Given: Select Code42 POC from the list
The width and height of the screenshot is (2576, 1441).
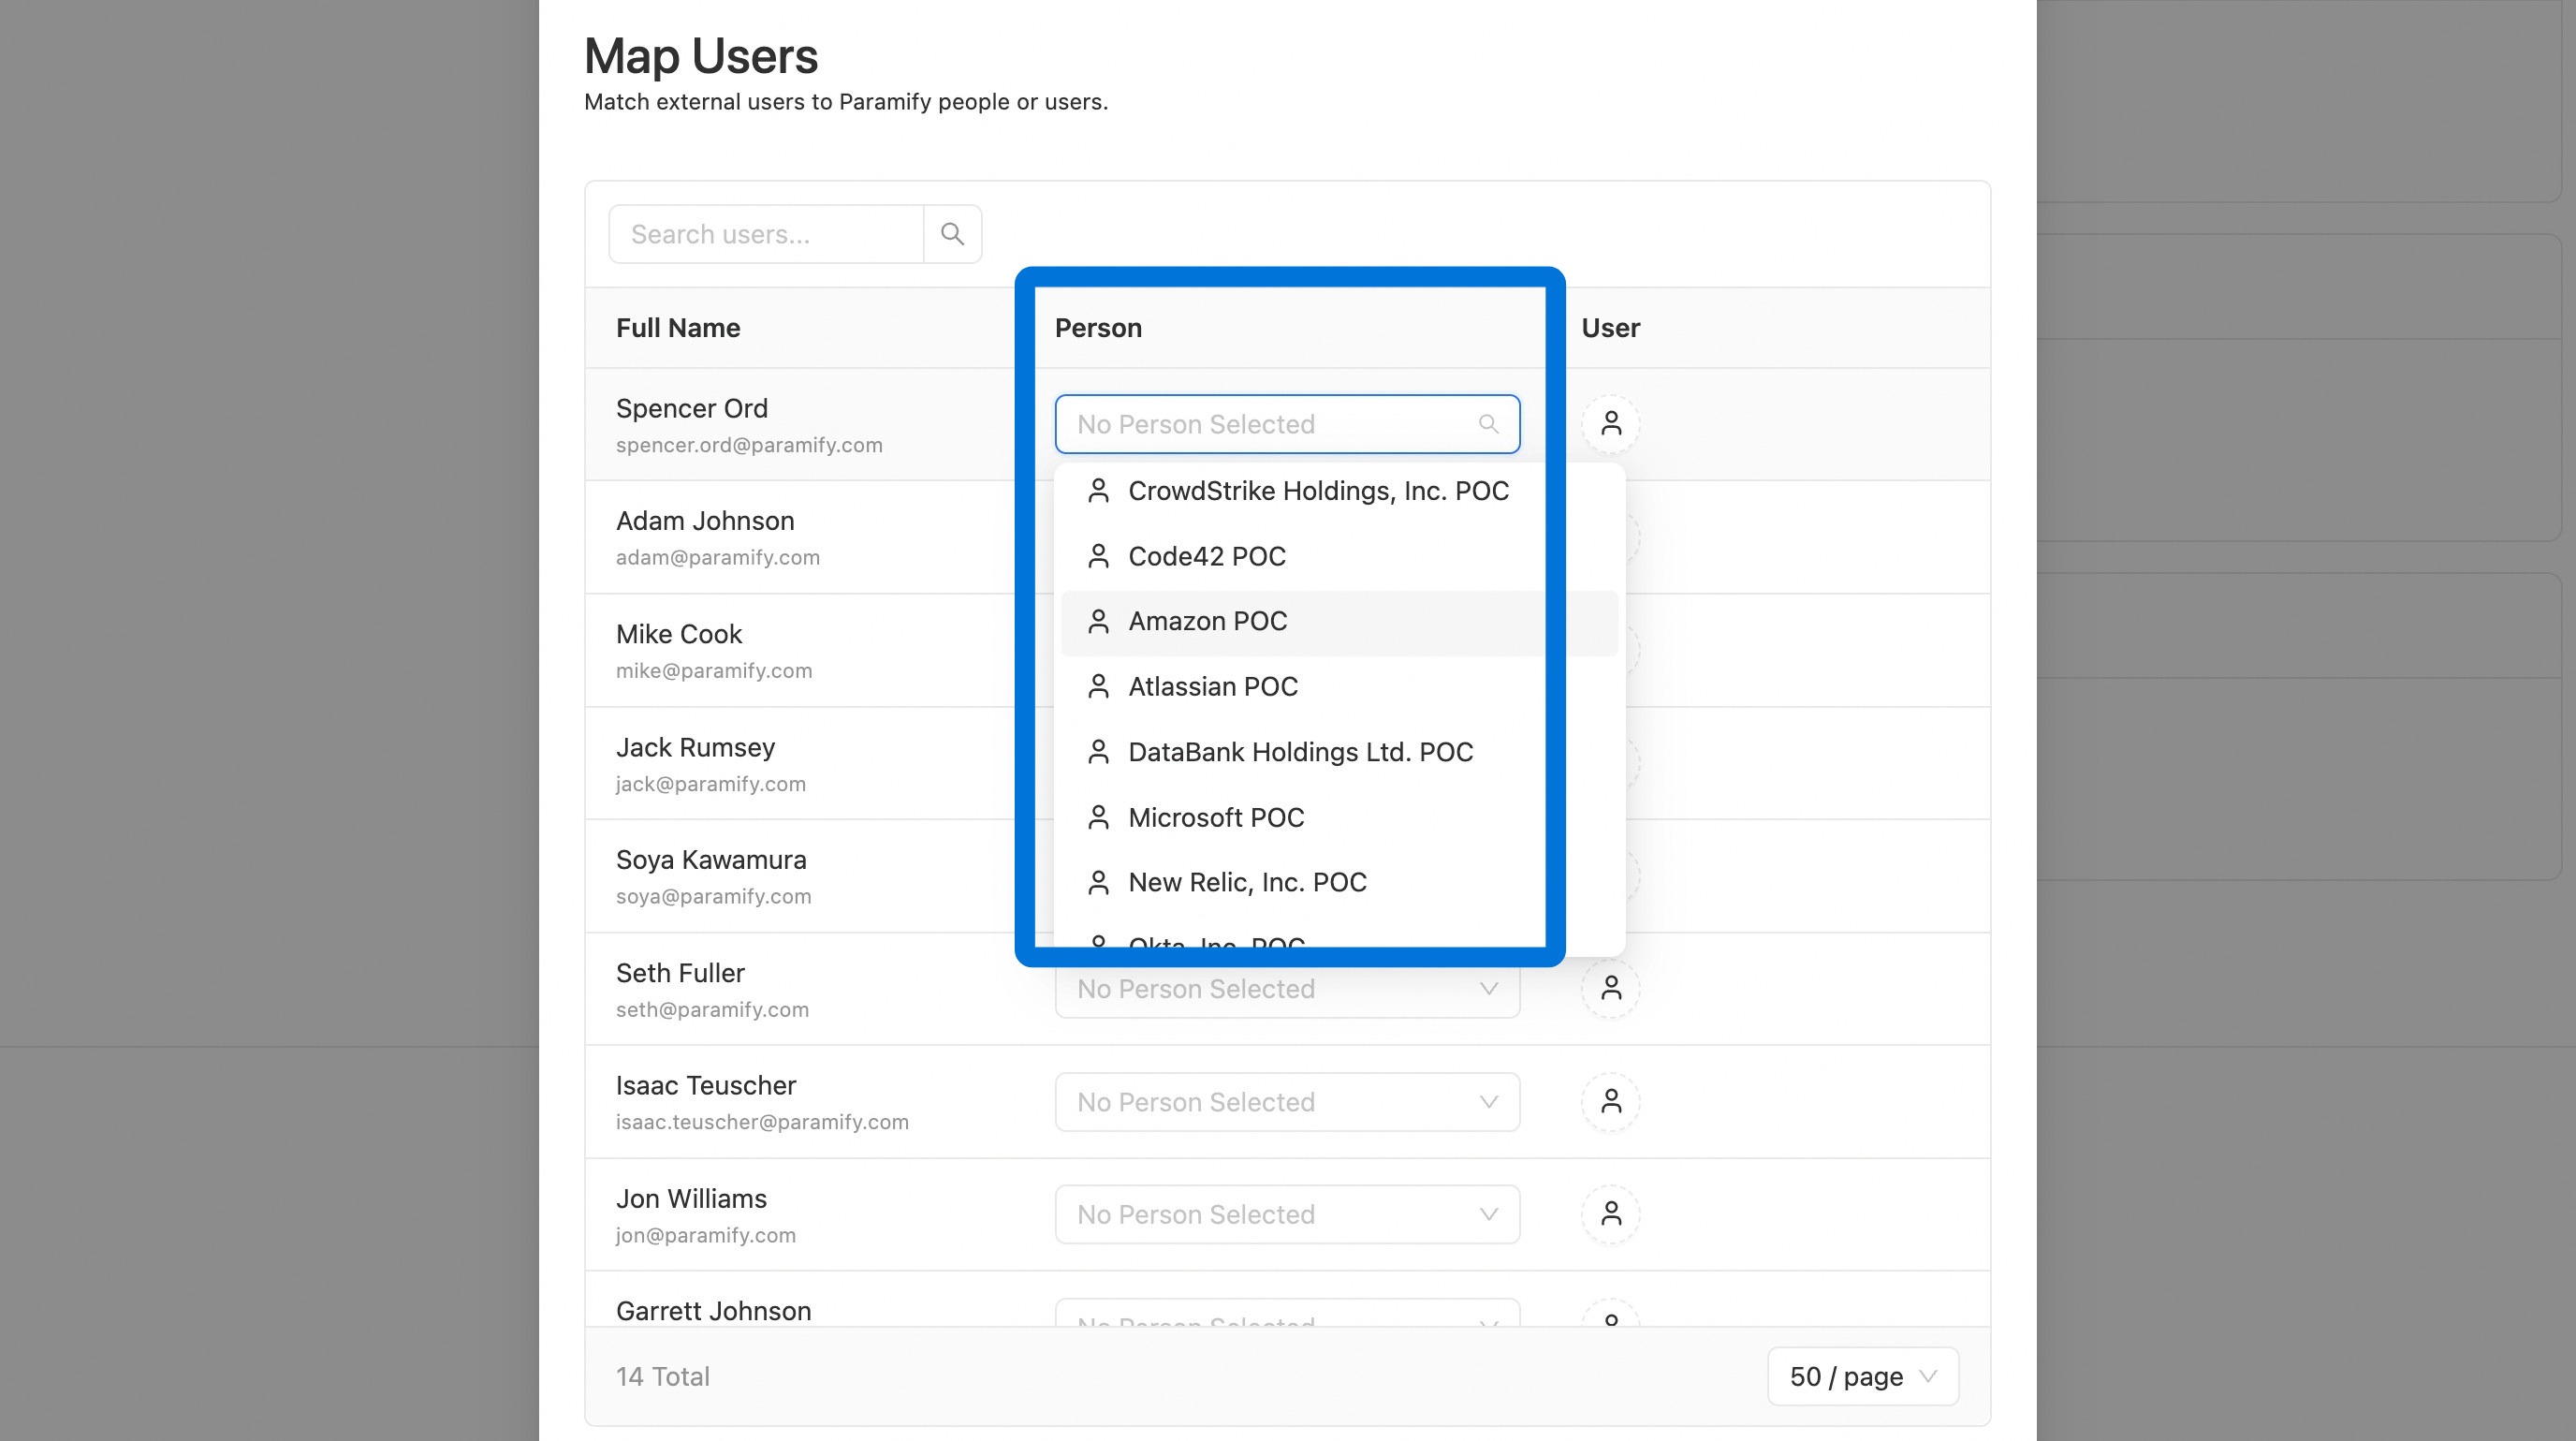Looking at the screenshot, I should [1339, 556].
